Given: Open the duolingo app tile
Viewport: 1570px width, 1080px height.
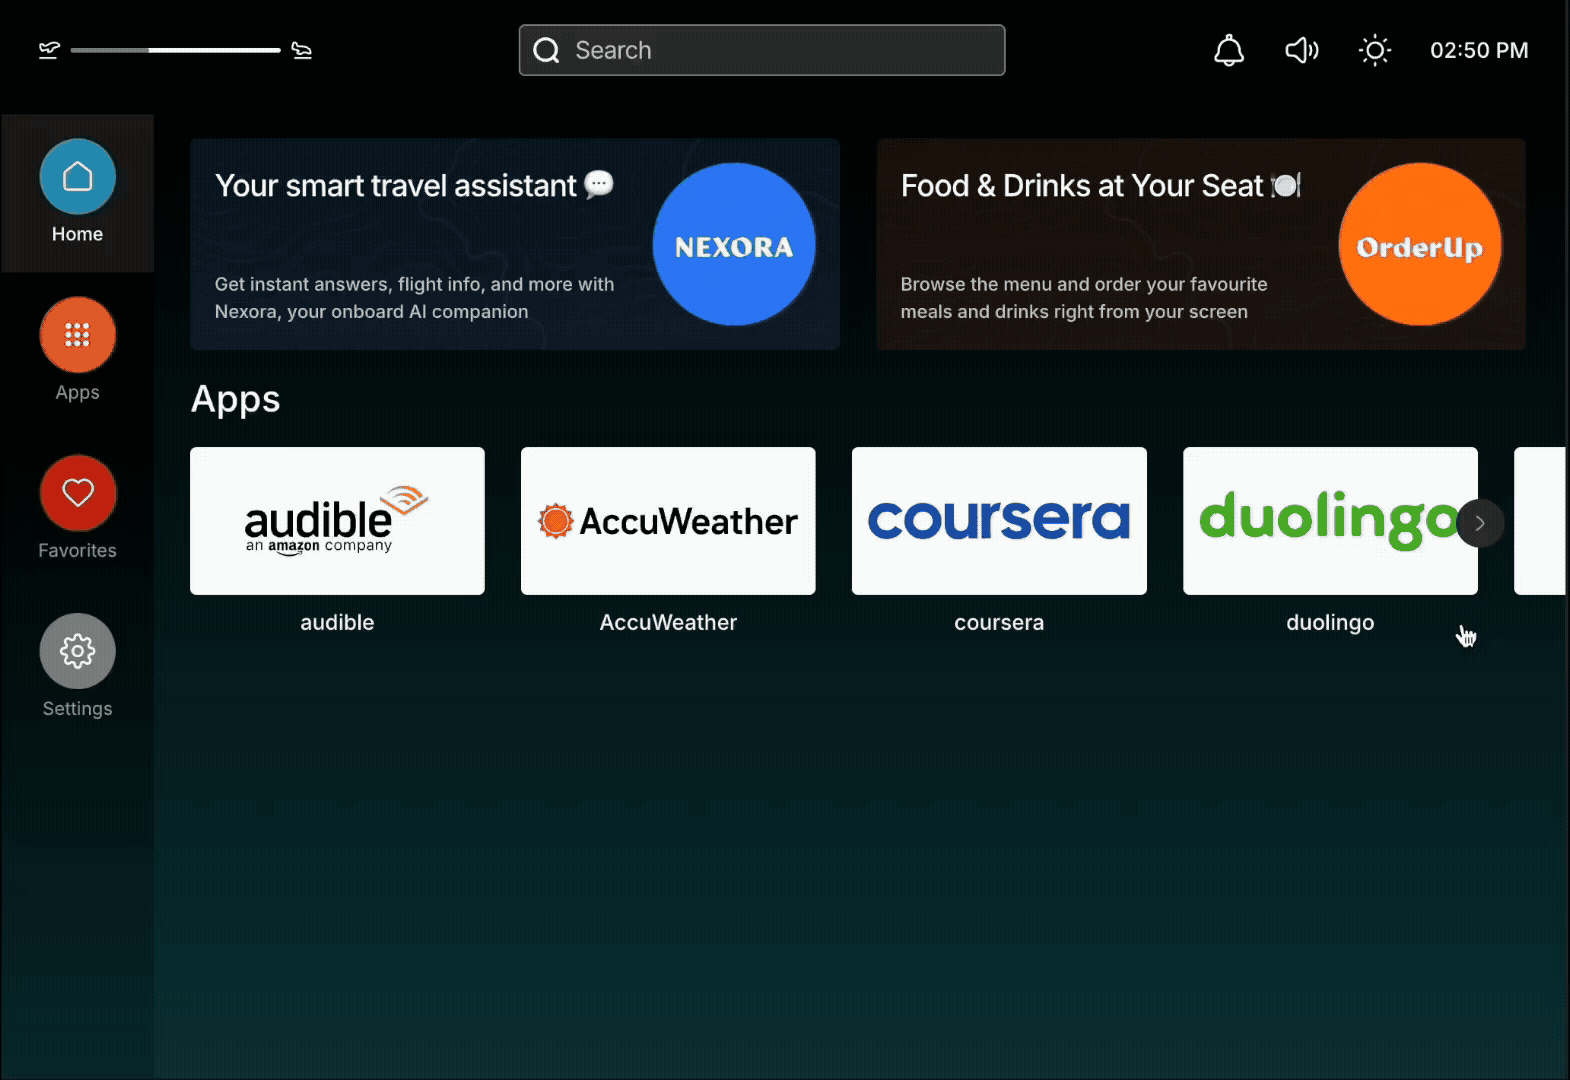Looking at the screenshot, I should coord(1330,521).
